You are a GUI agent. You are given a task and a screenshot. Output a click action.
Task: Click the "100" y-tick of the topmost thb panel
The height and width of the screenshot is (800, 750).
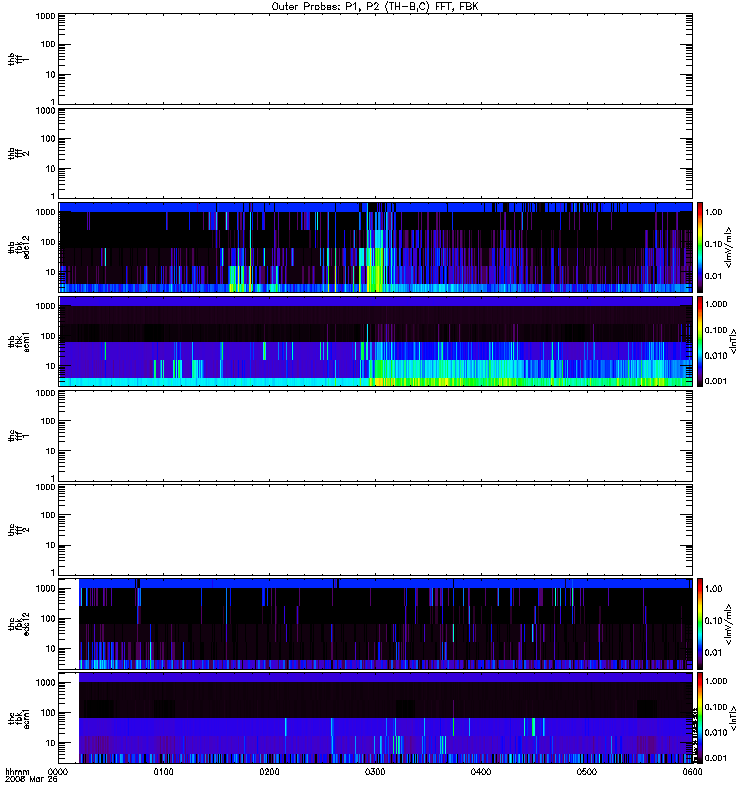[48, 44]
